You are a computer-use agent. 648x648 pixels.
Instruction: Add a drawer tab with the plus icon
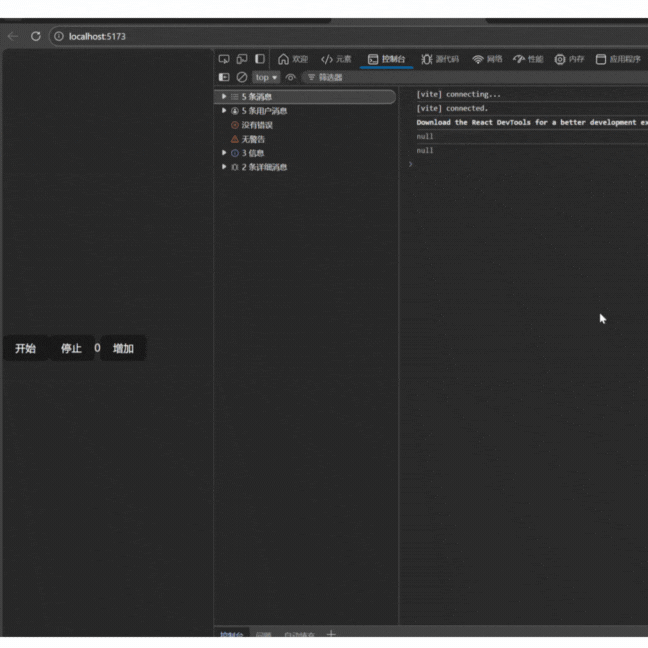pos(331,634)
